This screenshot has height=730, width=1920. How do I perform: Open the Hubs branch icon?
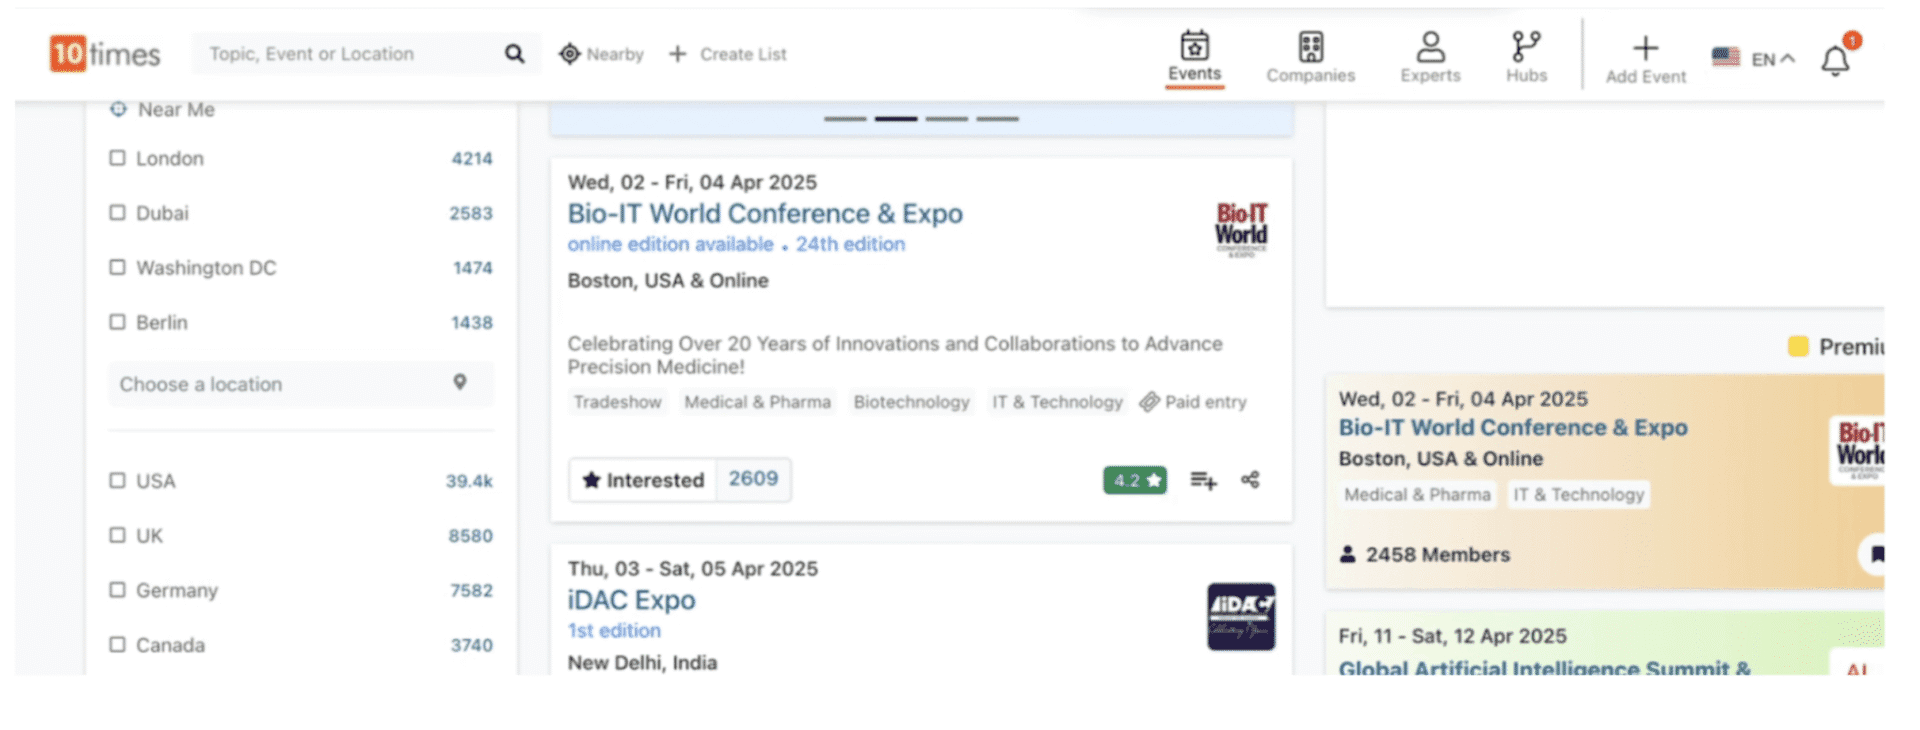tap(1526, 47)
